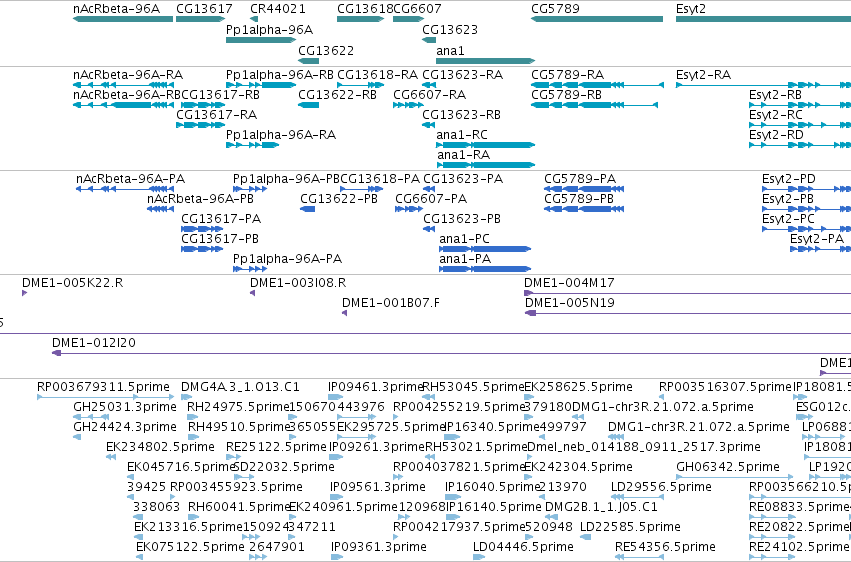Select the LD22585.5prime EST

(x=586, y=538)
